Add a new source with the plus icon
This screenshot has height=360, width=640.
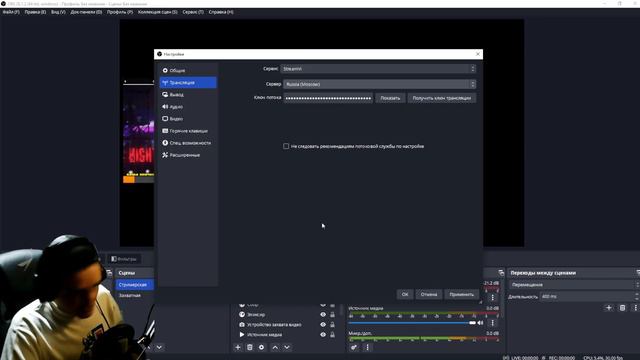[238, 347]
